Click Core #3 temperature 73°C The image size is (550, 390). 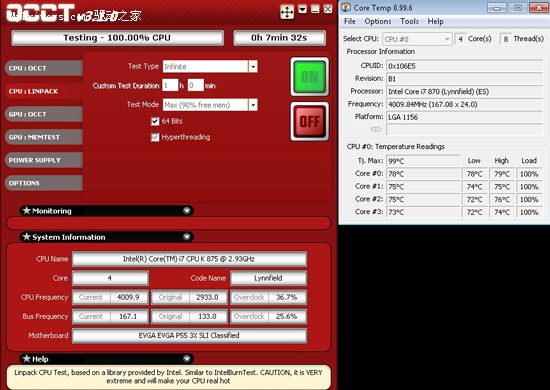point(423,212)
